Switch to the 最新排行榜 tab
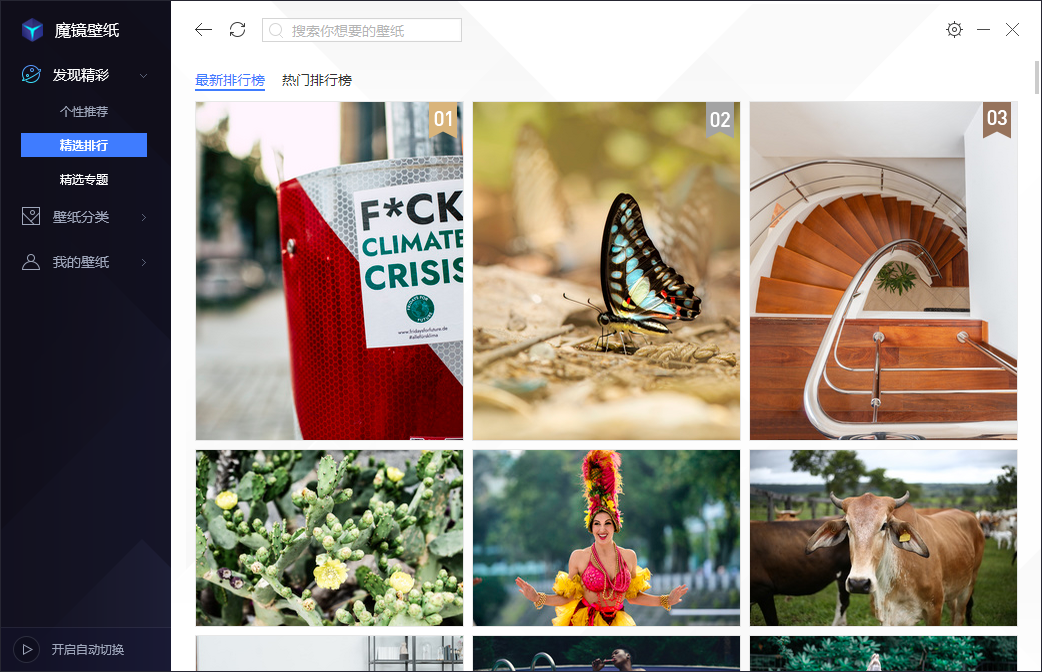Screen dimensions: 1042x672 [x=230, y=80]
